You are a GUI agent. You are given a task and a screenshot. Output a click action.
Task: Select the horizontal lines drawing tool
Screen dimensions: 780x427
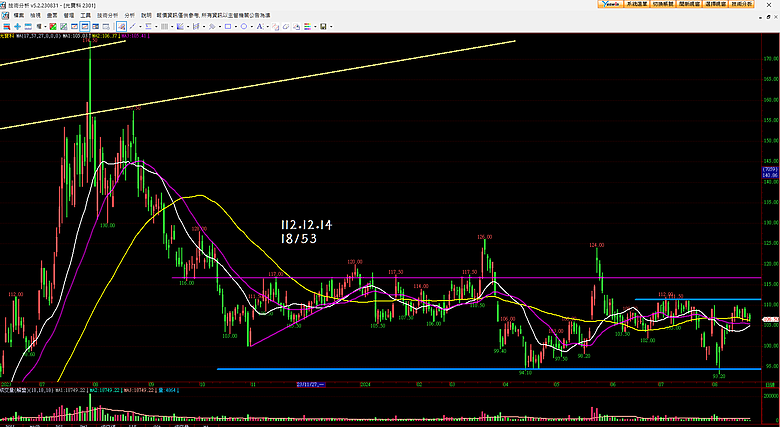click(x=148, y=26)
